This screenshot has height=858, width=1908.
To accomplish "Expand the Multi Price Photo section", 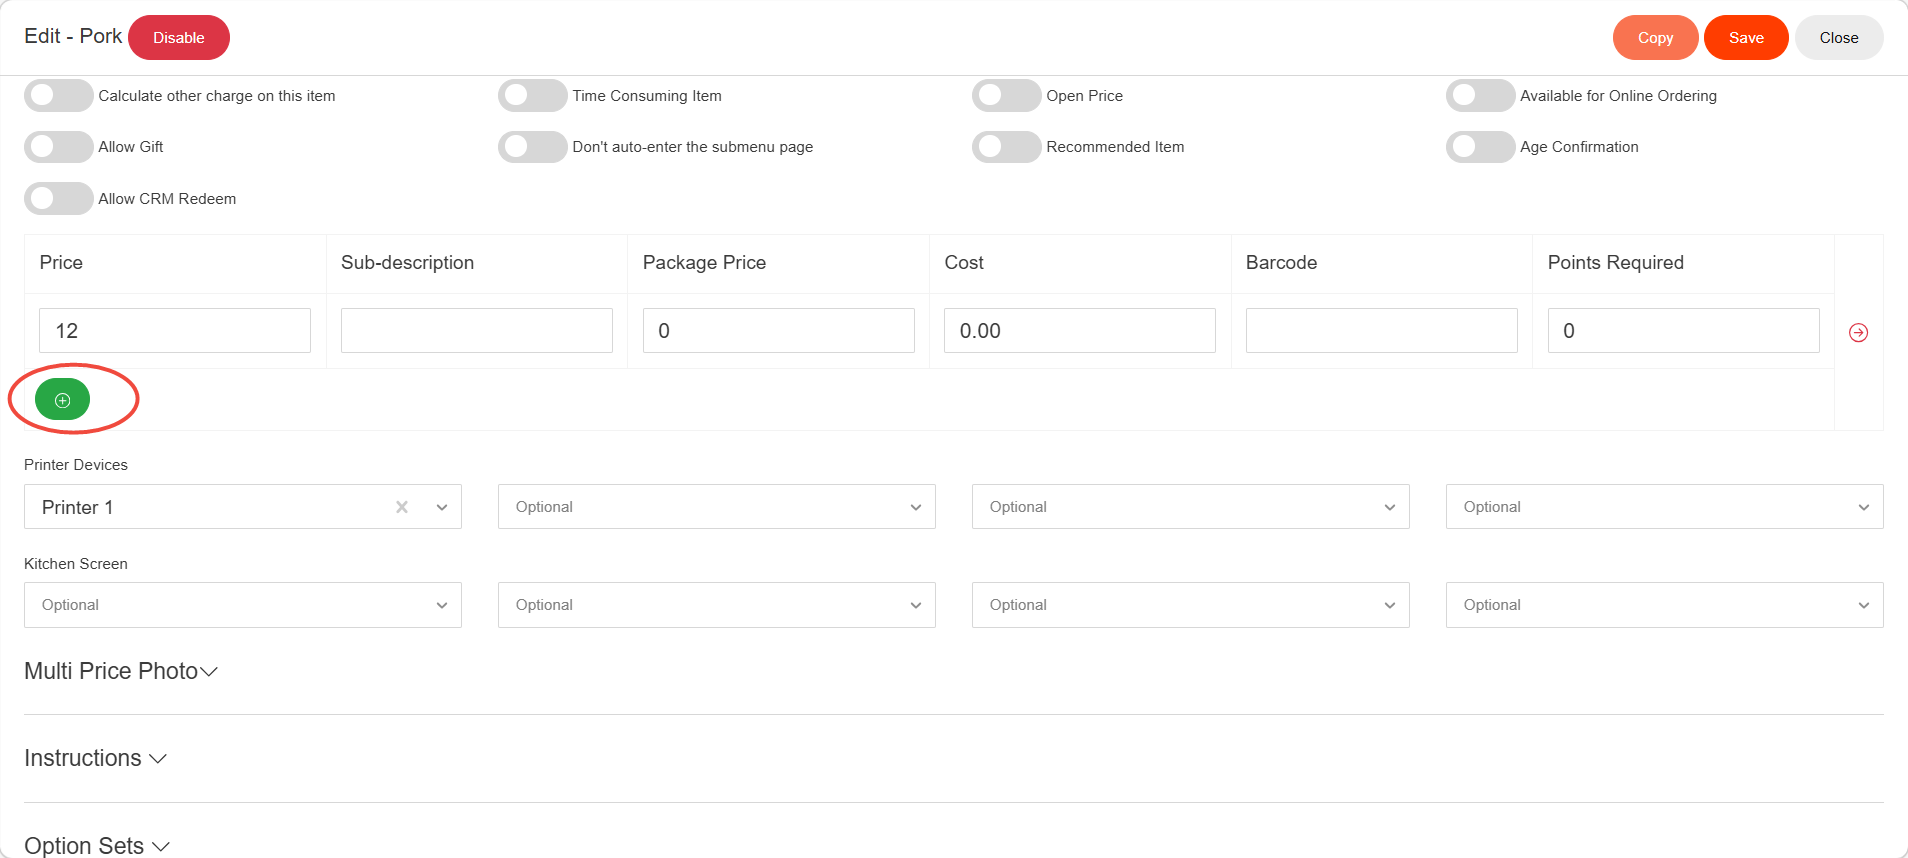I will pyautogui.click(x=121, y=671).
